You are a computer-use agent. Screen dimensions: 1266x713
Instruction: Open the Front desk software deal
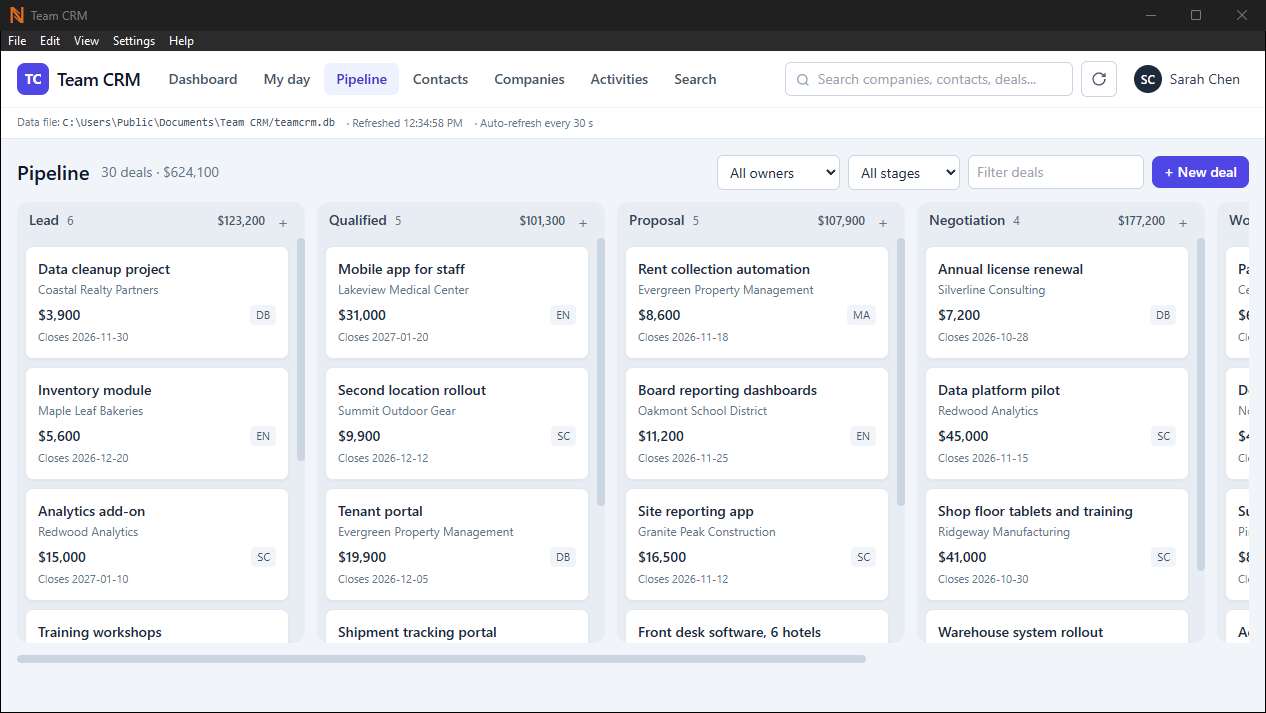757,627
